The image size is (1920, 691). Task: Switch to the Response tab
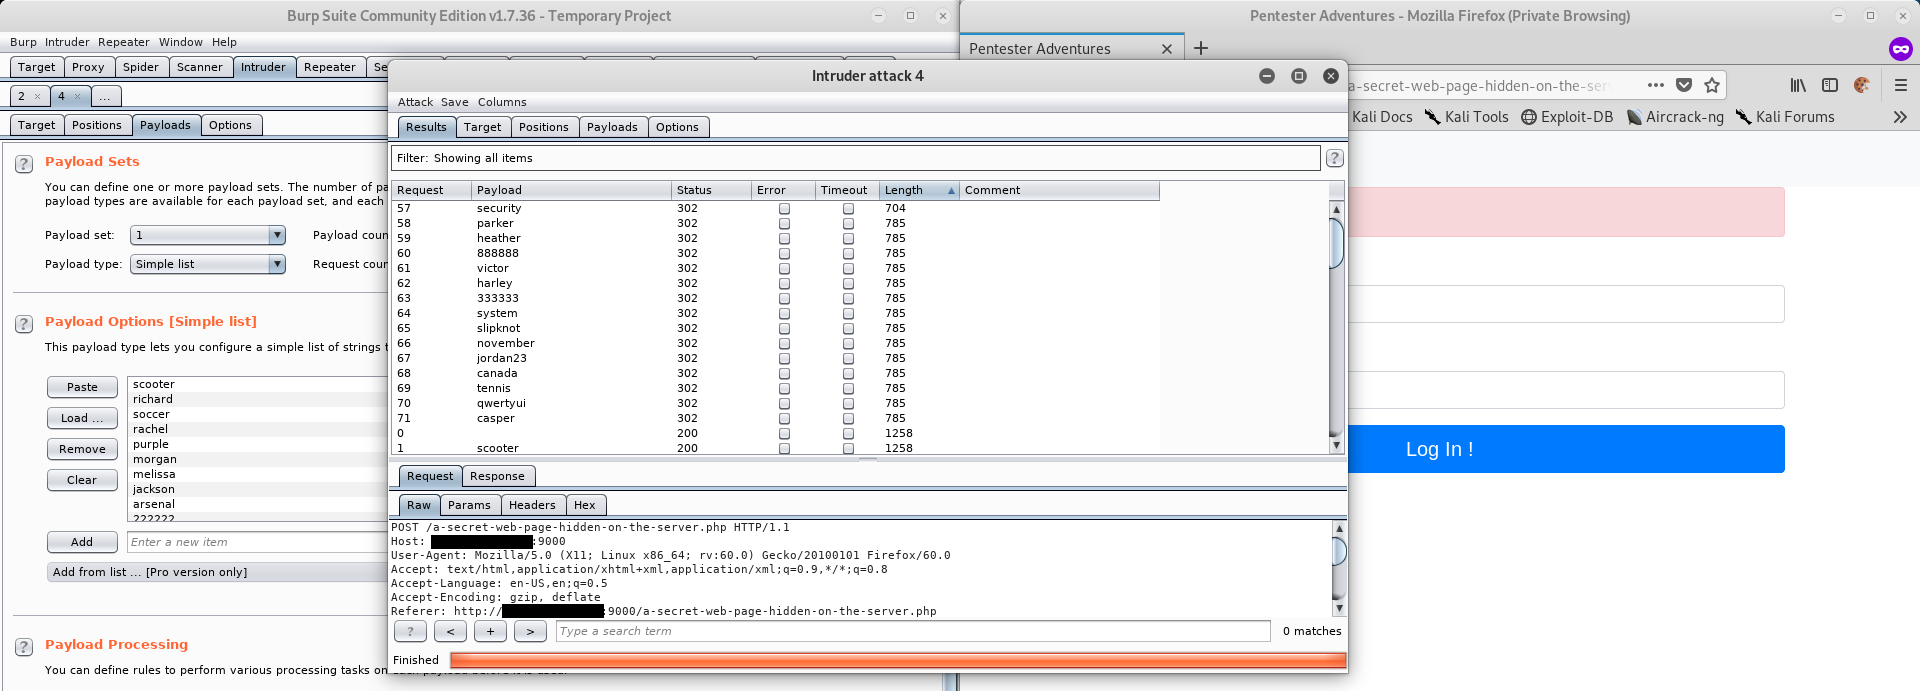pyautogui.click(x=497, y=476)
